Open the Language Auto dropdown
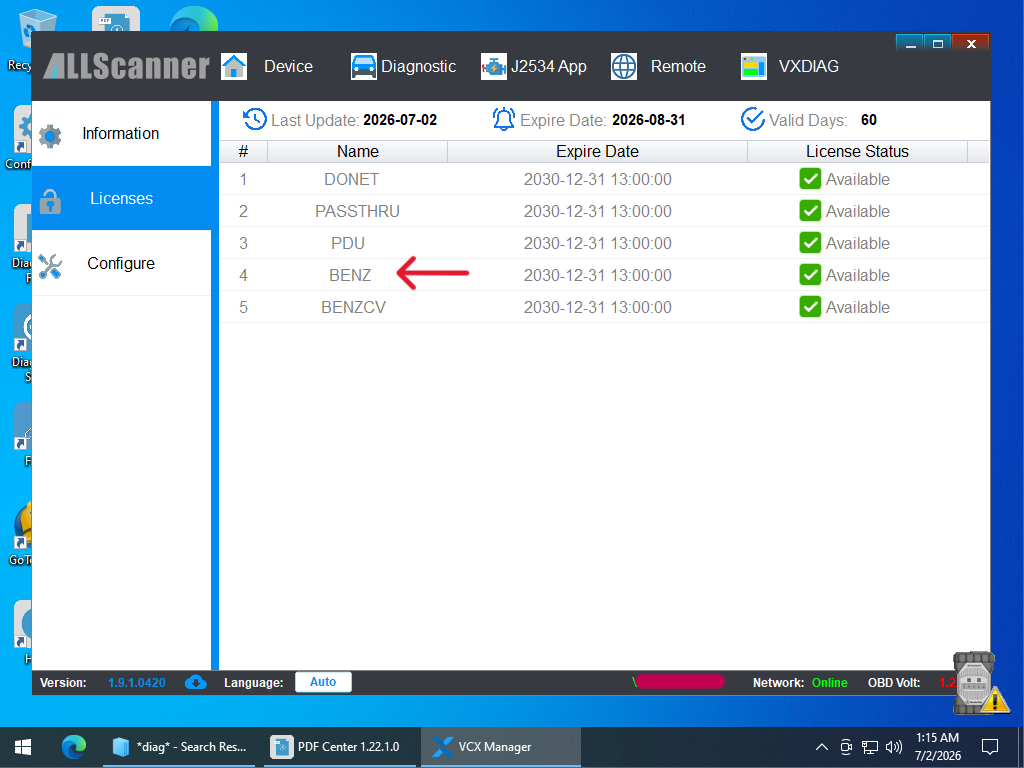 pyautogui.click(x=323, y=682)
